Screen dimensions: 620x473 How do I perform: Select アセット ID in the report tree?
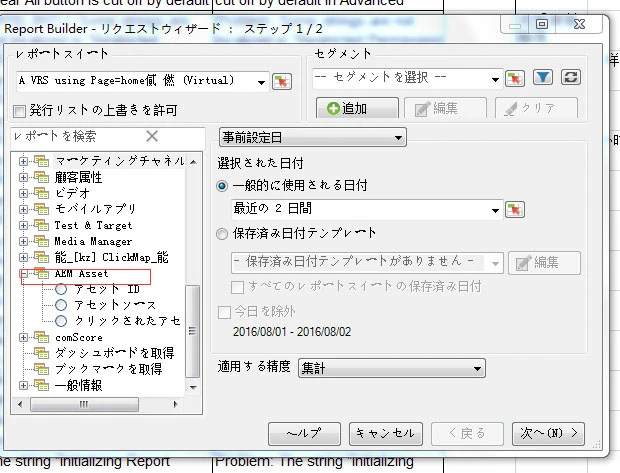(x=106, y=289)
